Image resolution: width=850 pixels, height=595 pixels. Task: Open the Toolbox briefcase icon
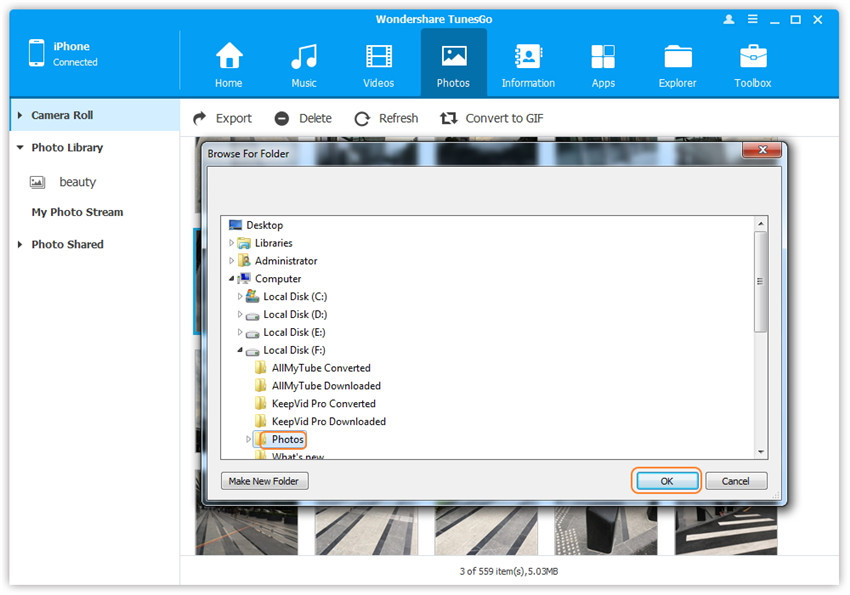[753, 57]
